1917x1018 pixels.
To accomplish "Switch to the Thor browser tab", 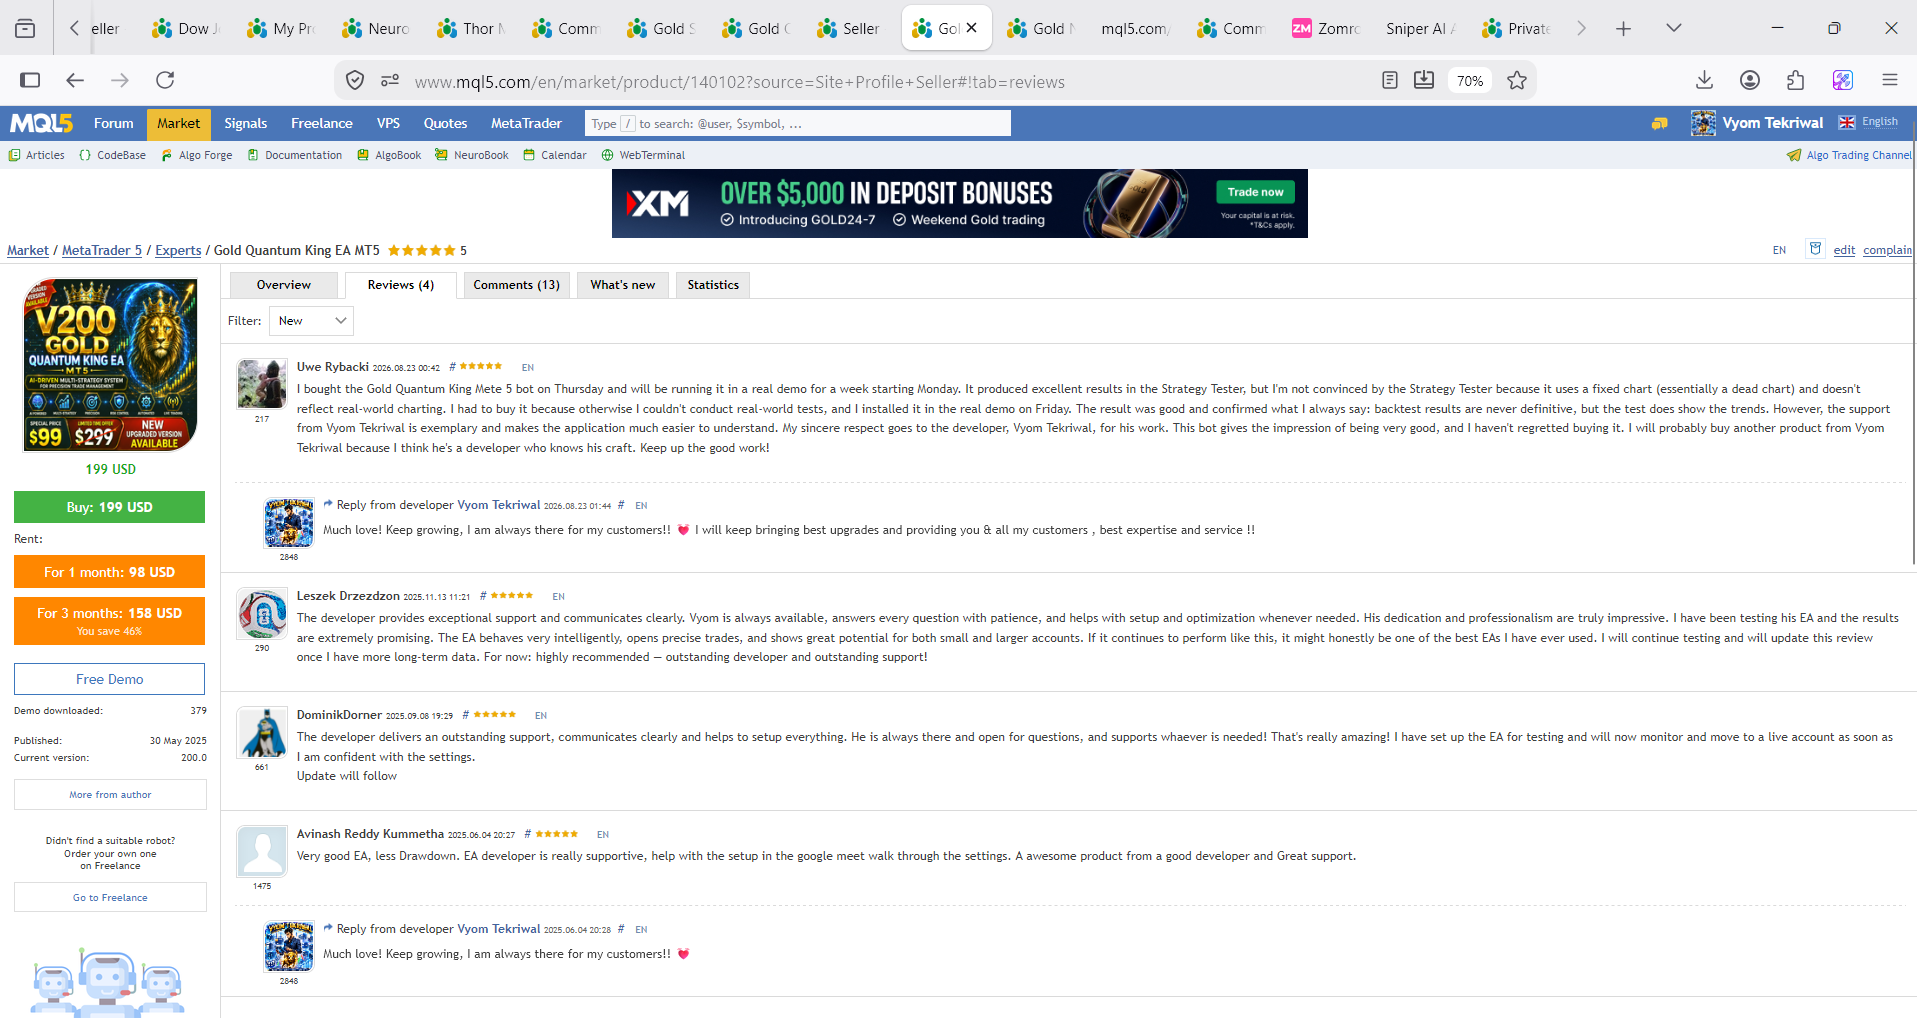I will tap(471, 28).
